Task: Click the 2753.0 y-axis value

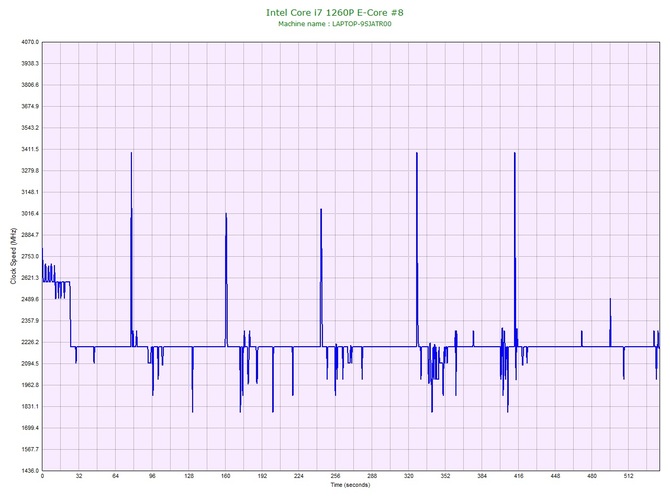Action: click(30, 256)
